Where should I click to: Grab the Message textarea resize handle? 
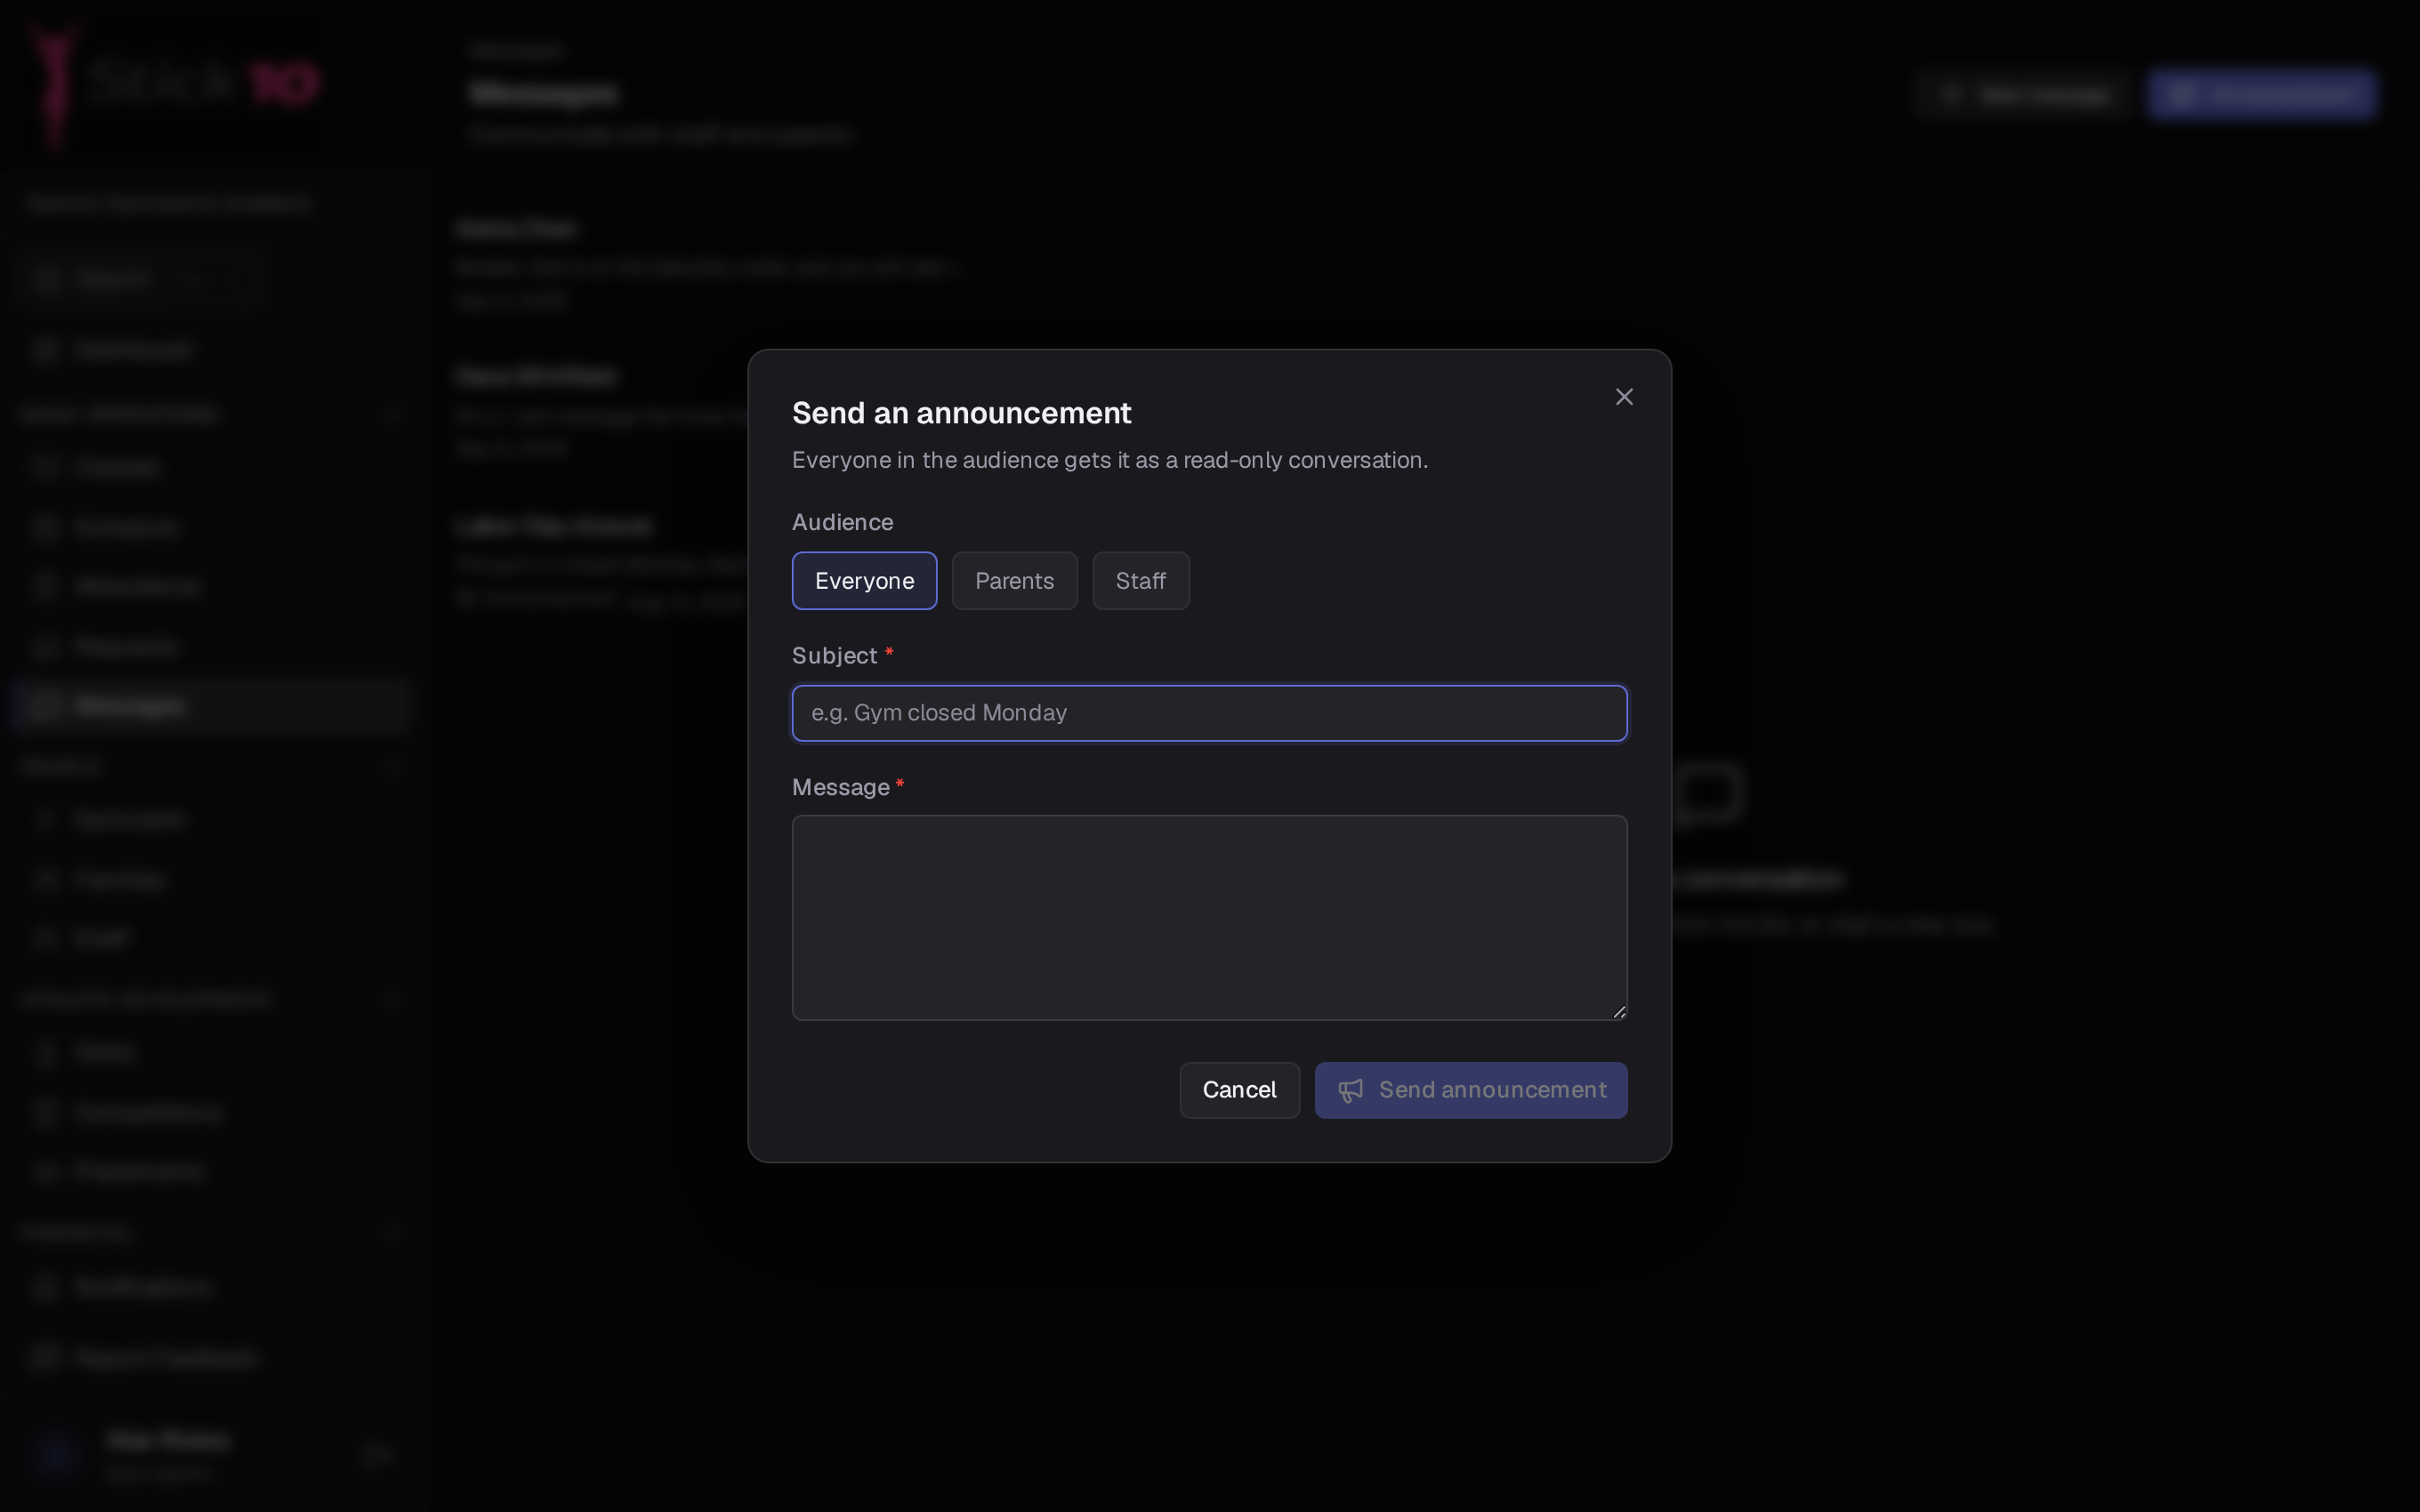tap(1619, 1012)
